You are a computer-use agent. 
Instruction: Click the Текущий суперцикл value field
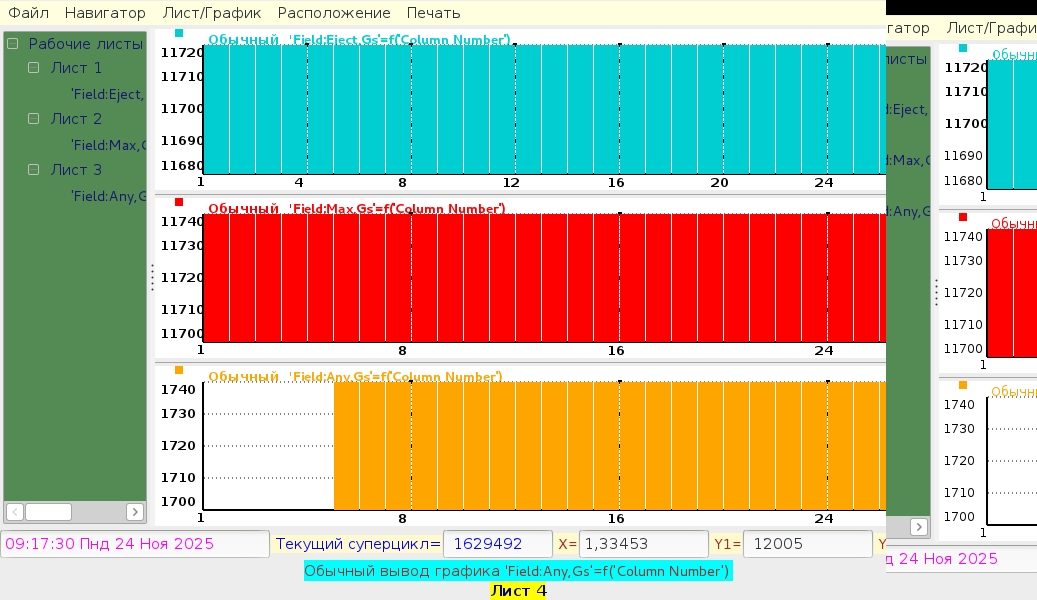497,544
